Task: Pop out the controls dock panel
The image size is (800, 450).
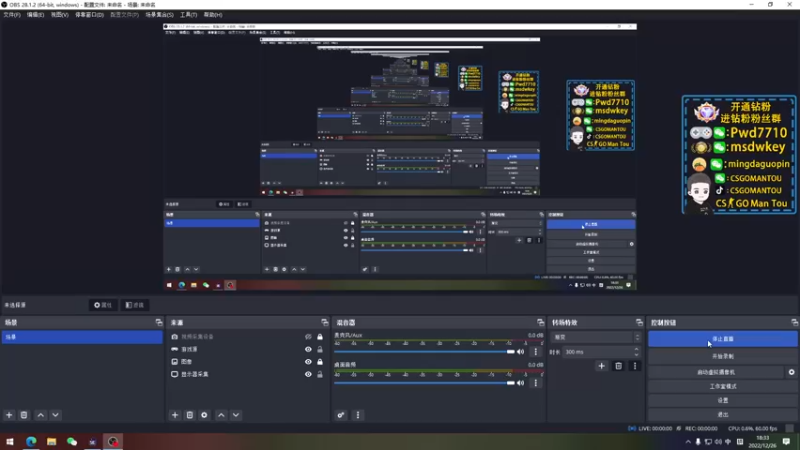Action: (794, 322)
